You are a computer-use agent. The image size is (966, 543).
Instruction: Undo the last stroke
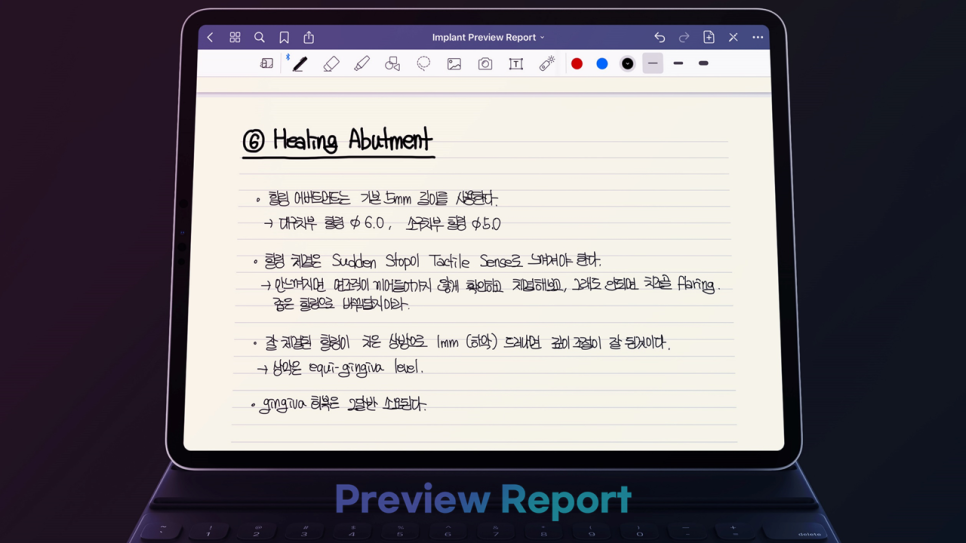pos(660,38)
